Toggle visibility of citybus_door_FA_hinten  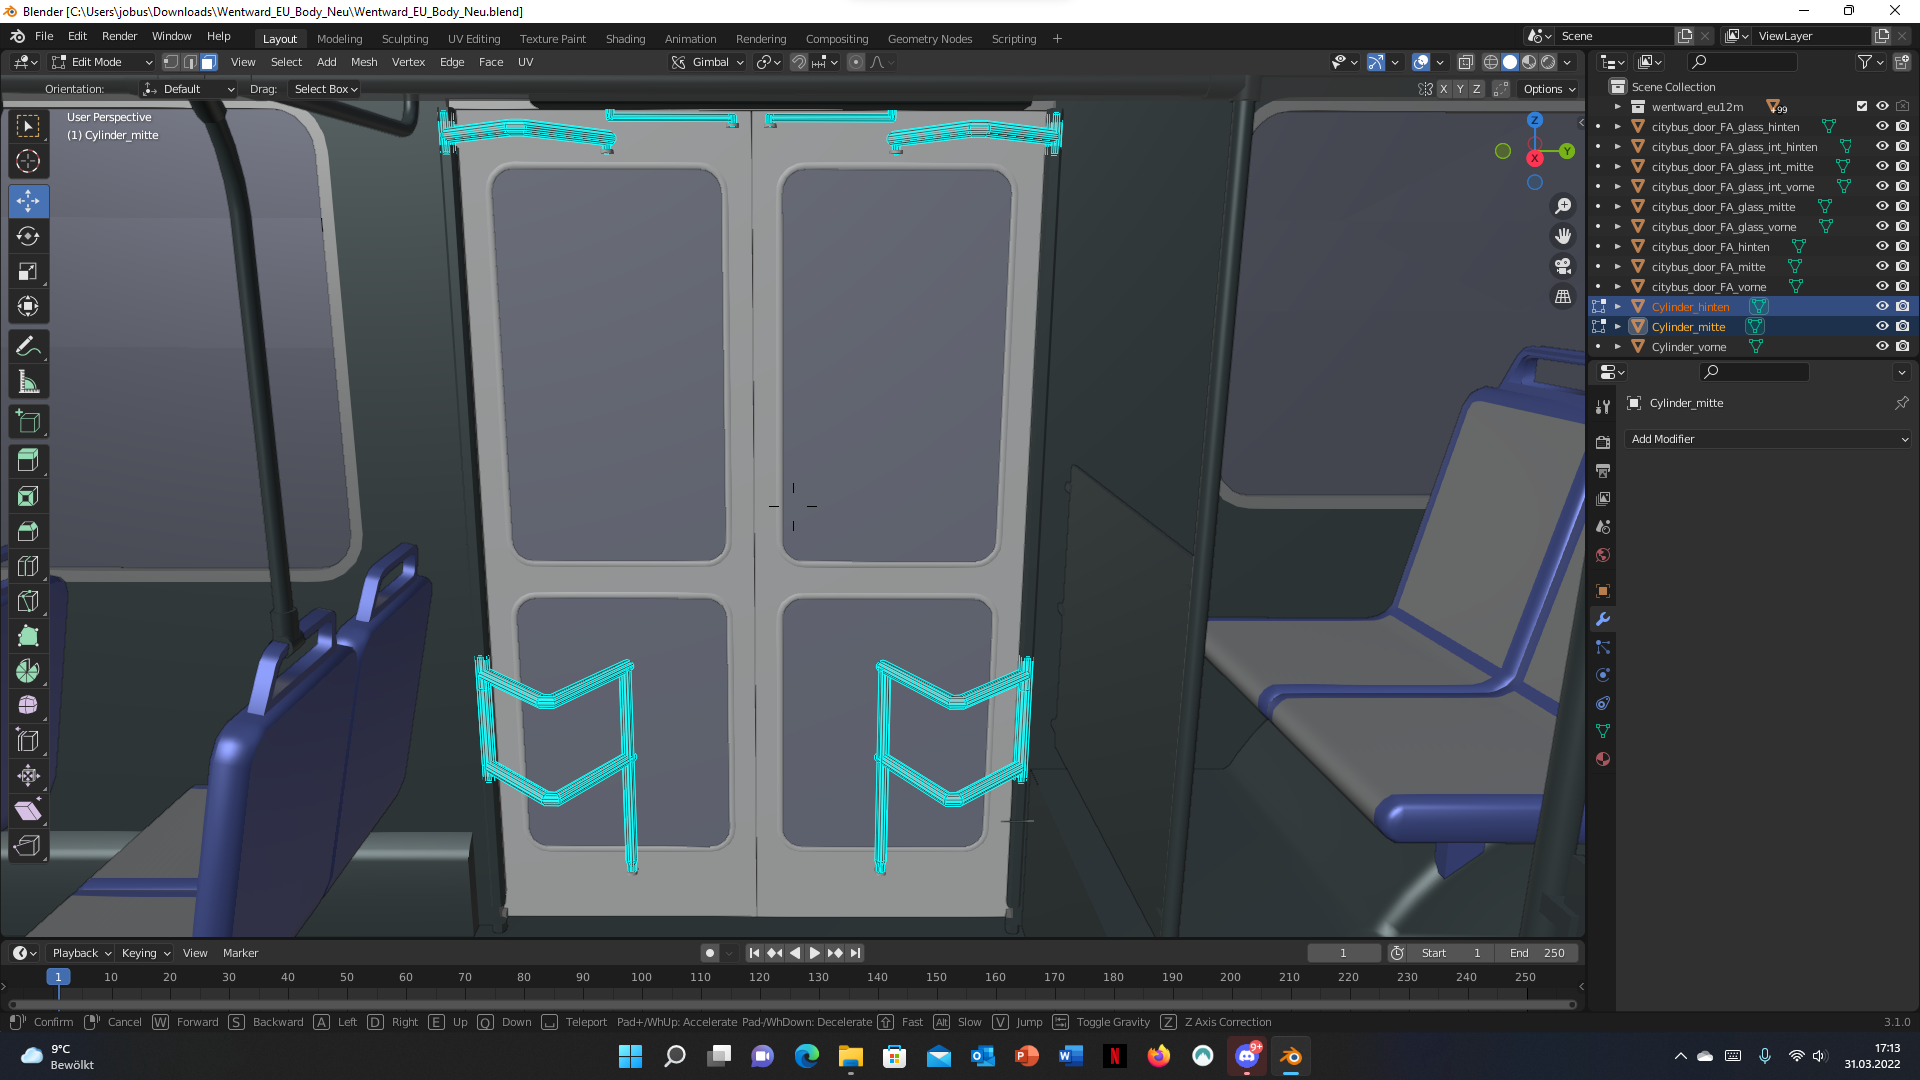pyautogui.click(x=1882, y=246)
